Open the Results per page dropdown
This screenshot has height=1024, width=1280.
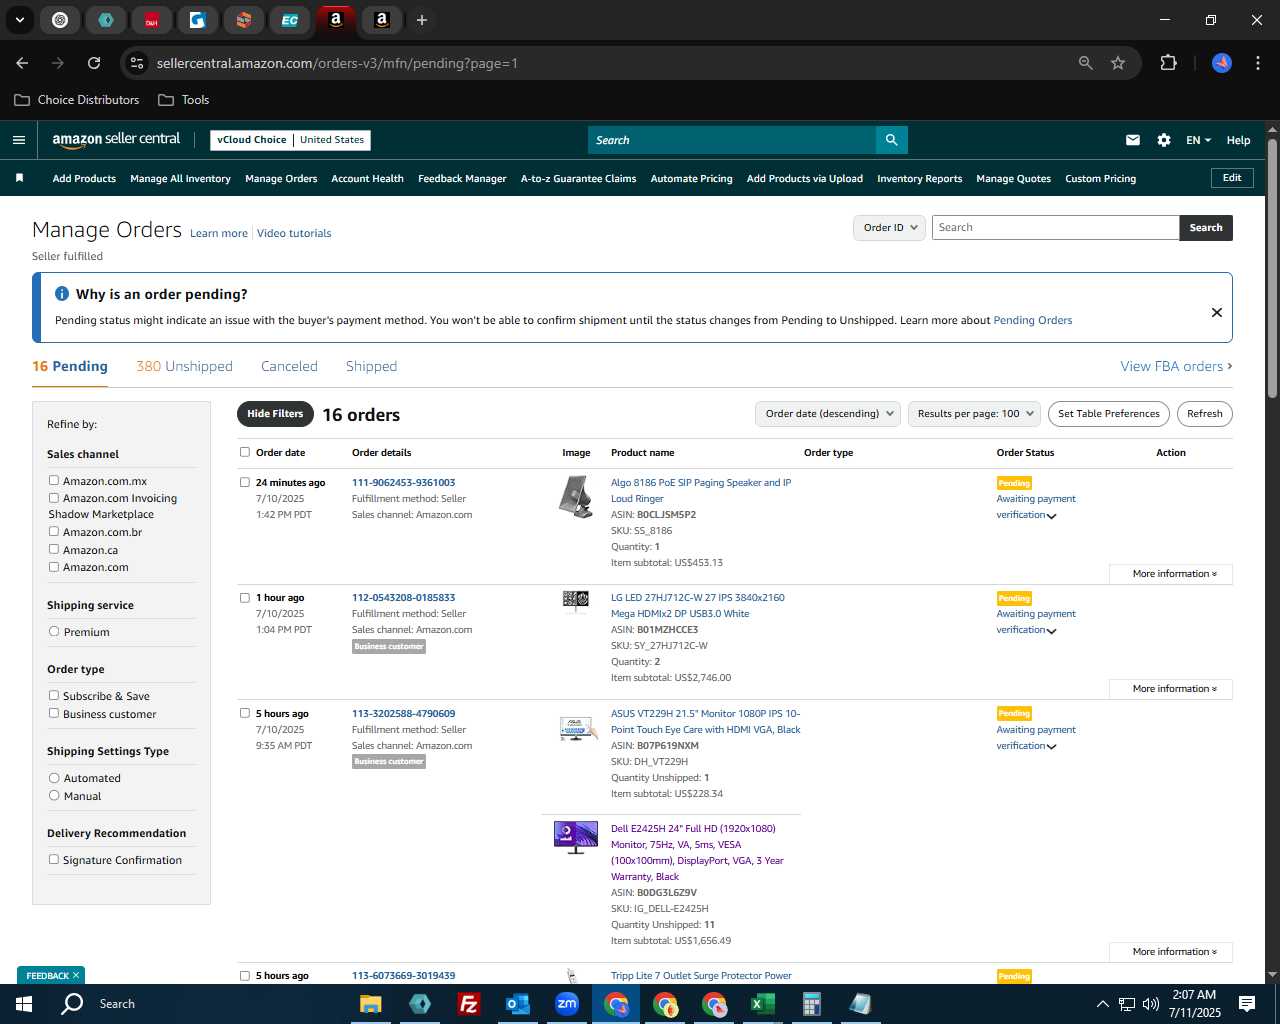pos(974,414)
